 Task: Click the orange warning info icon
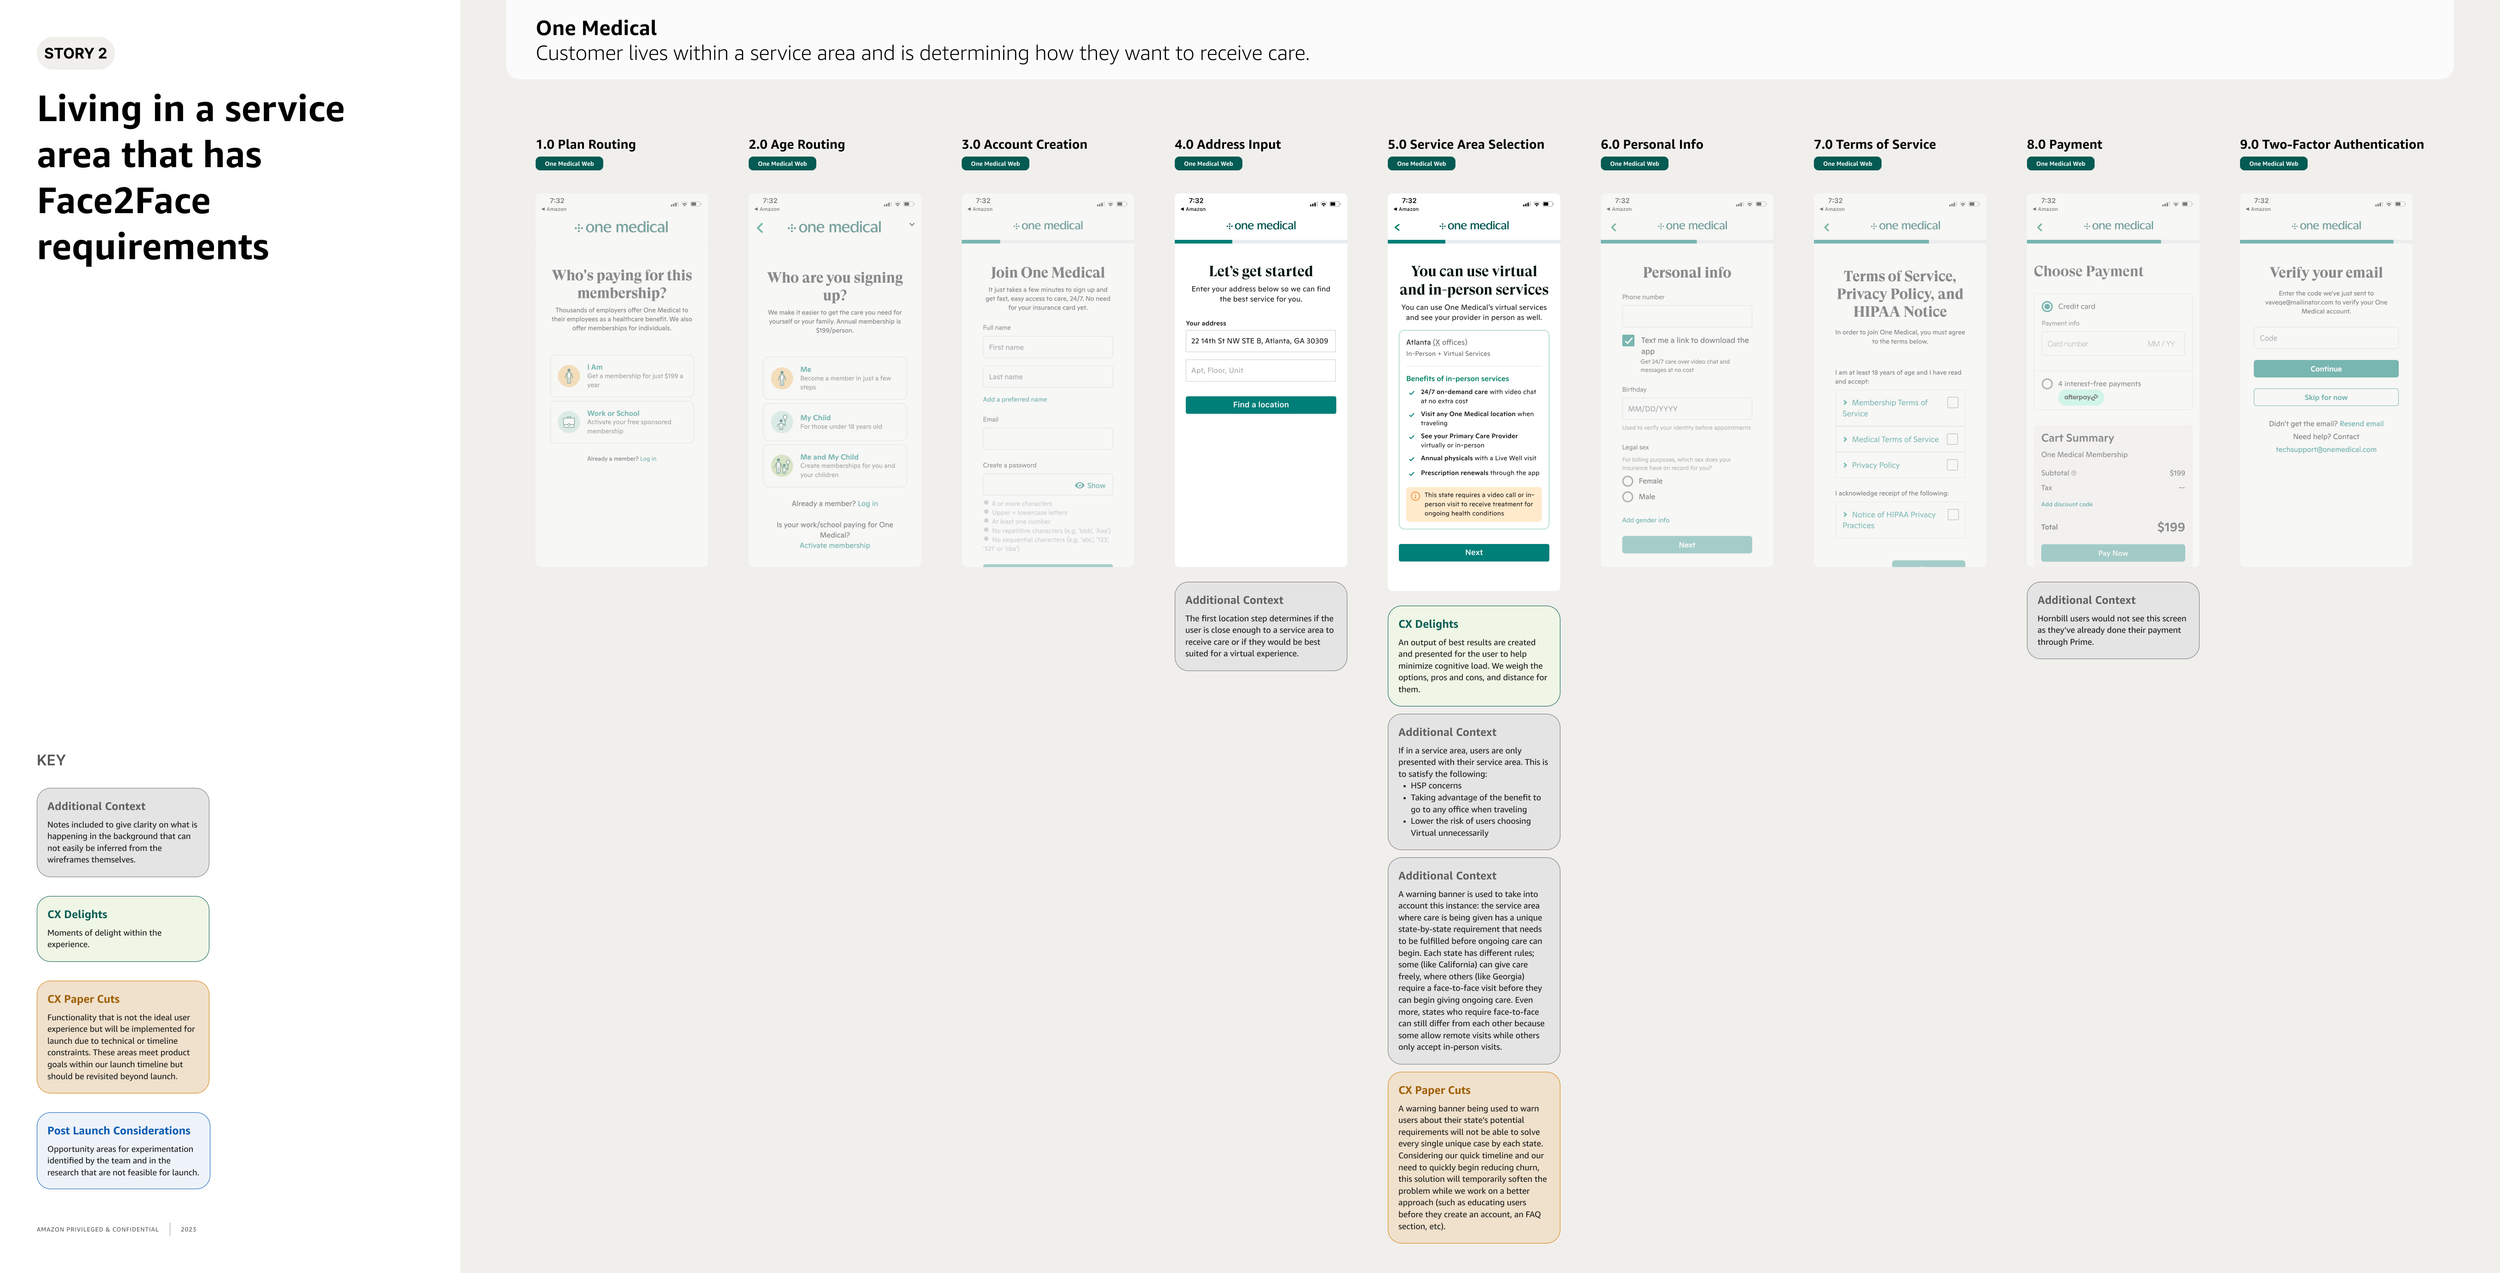pos(1415,496)
